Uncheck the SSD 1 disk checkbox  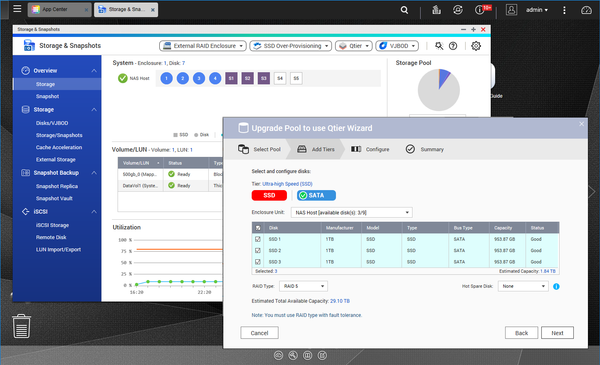point(258,239)
